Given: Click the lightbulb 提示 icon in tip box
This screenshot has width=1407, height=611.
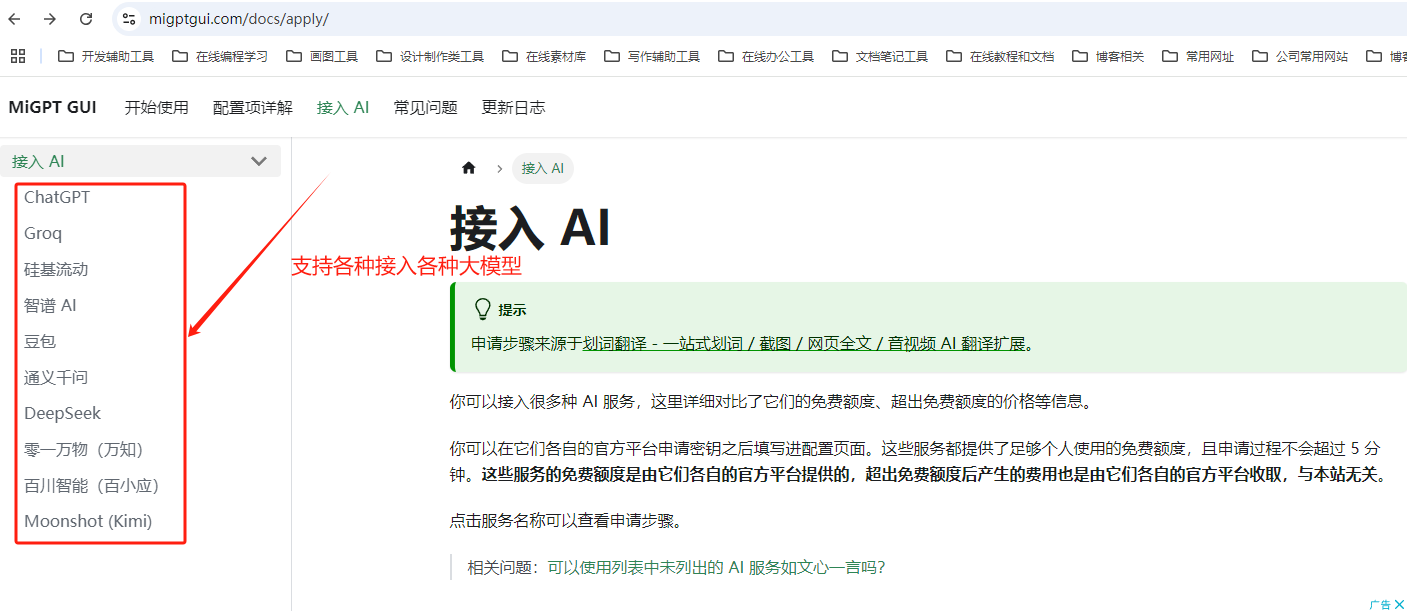Looking at the screenshot, I should coord(482,309).
